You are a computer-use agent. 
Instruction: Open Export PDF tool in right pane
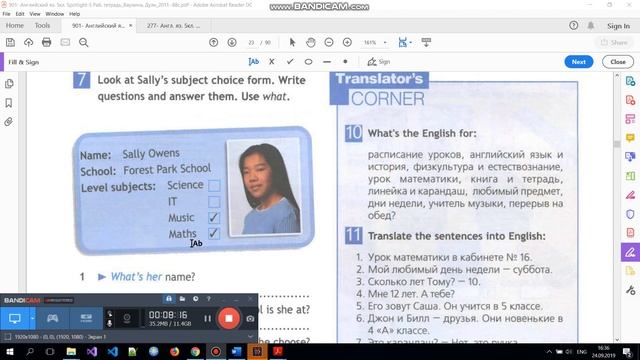tap(630, 81)
